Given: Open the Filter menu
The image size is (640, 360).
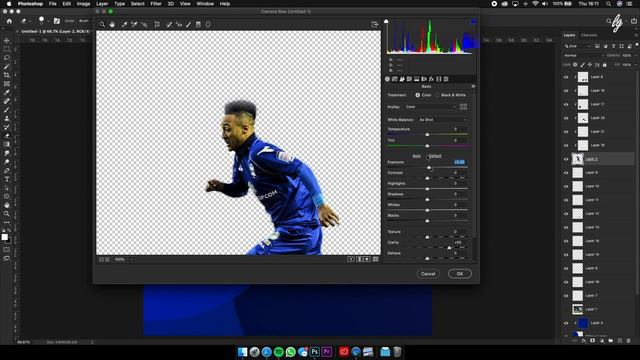Looking at the screenshot, I should pyautogui.click(x=156, y=4).
